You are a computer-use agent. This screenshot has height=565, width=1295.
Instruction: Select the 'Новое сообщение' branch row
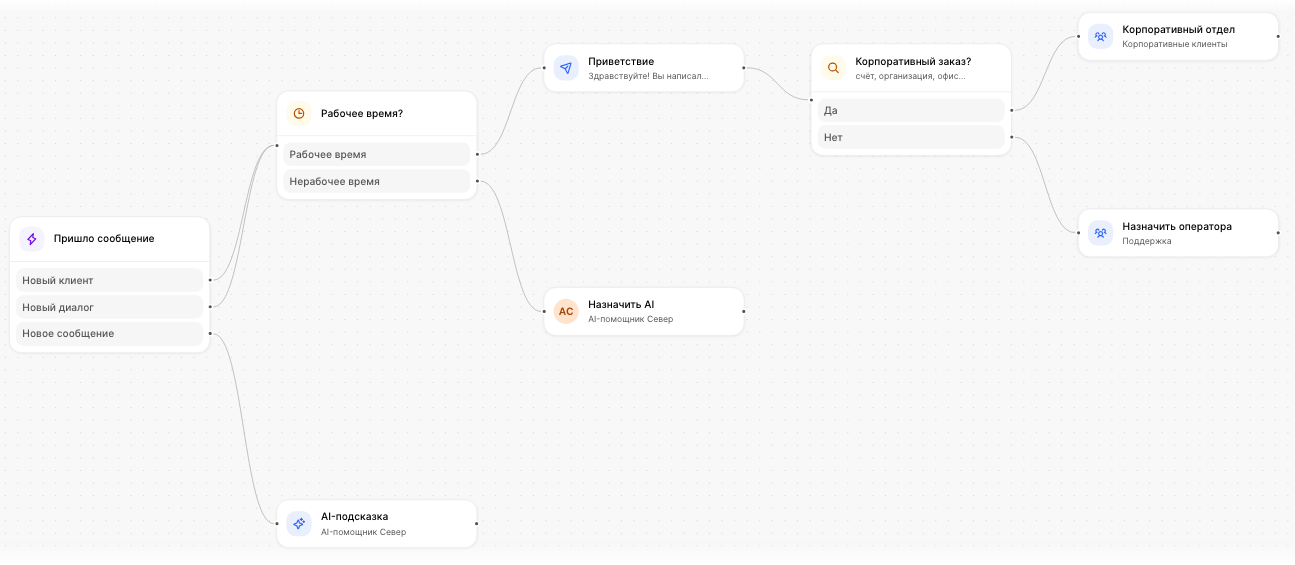110,333
